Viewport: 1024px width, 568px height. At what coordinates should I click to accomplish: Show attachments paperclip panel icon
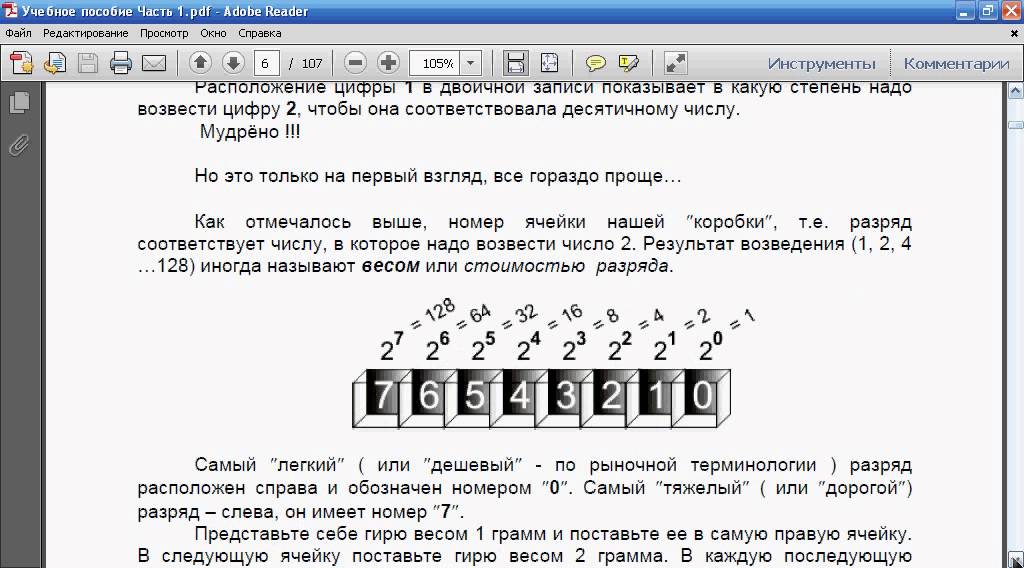click(x=20, y=145)
